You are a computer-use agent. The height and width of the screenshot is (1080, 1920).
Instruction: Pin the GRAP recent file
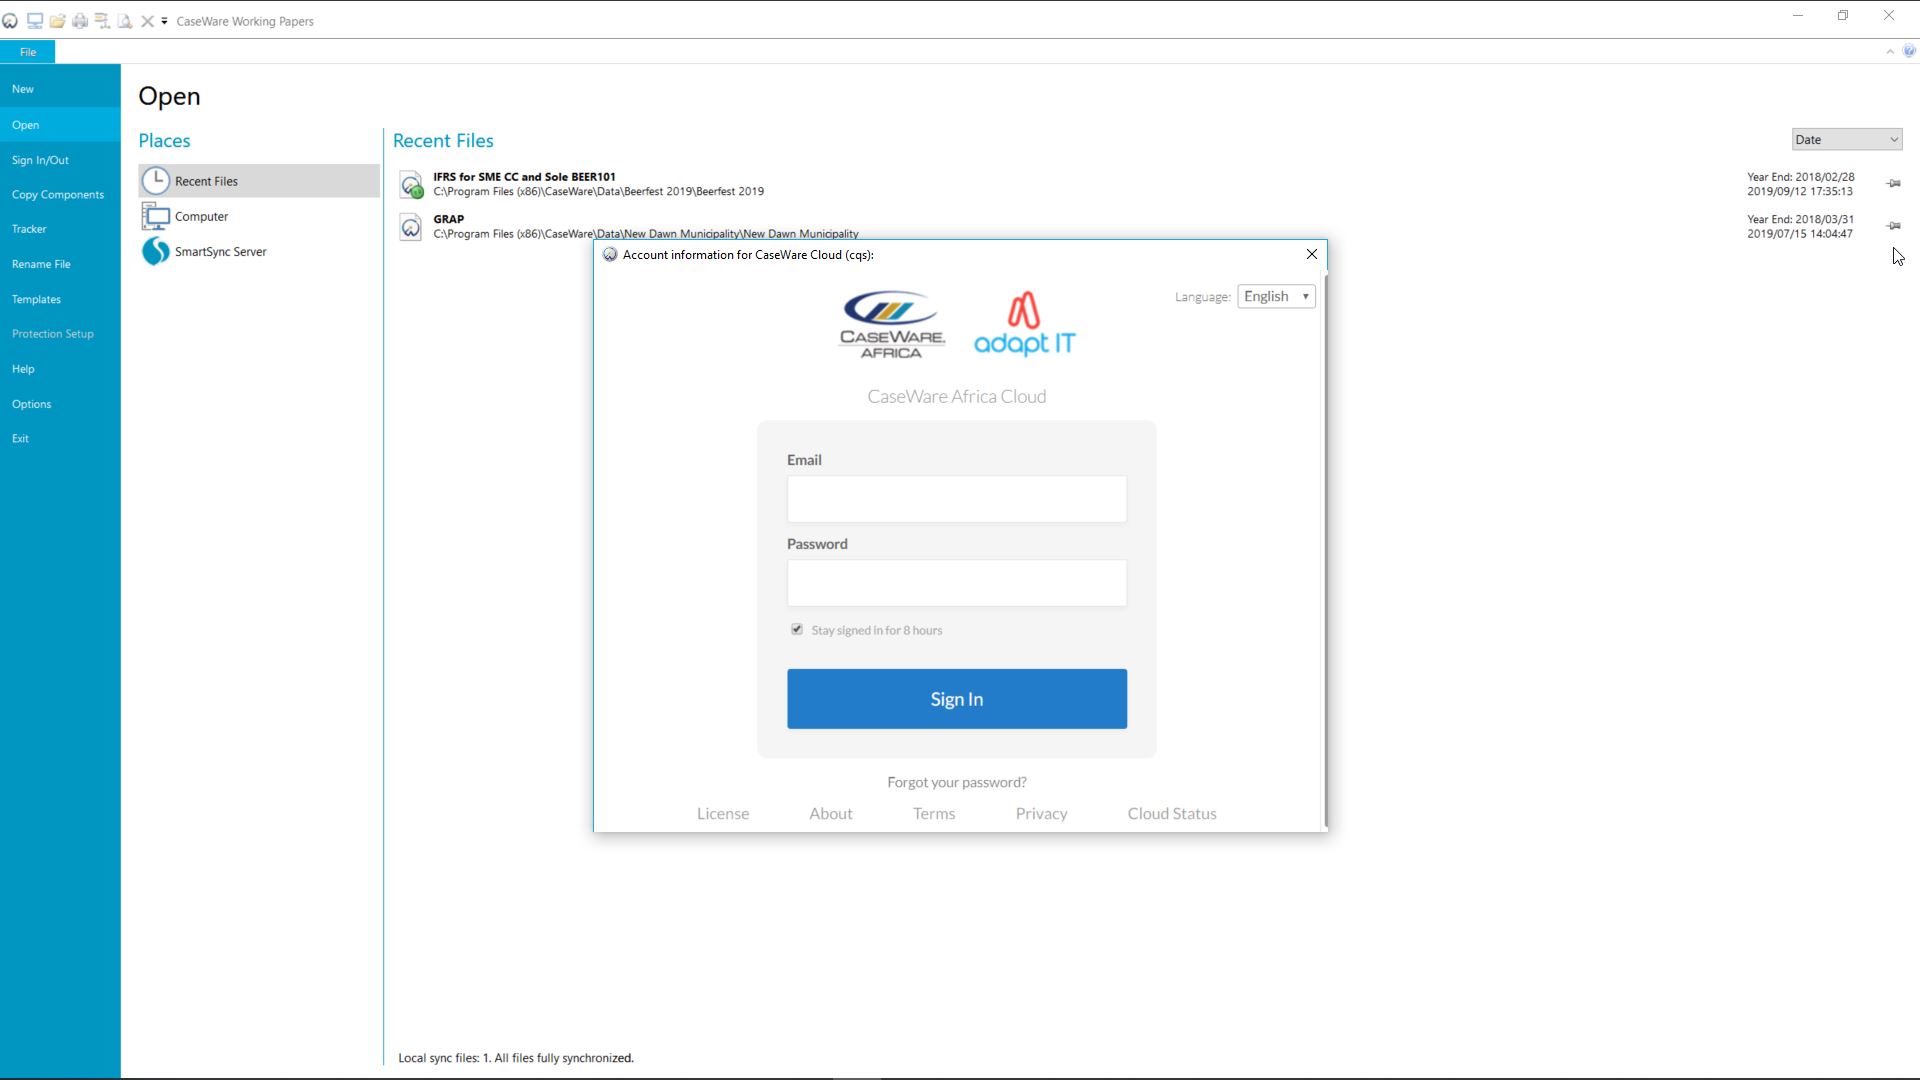1895,226
